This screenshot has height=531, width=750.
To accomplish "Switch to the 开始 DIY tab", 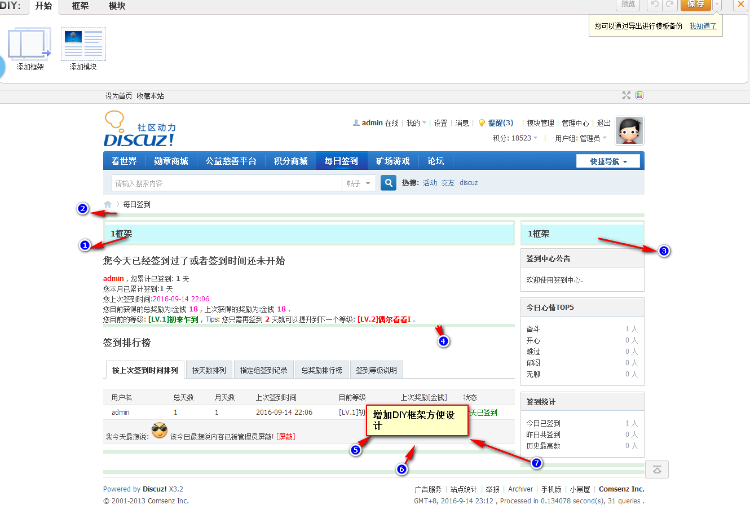I will coord(44,6).
